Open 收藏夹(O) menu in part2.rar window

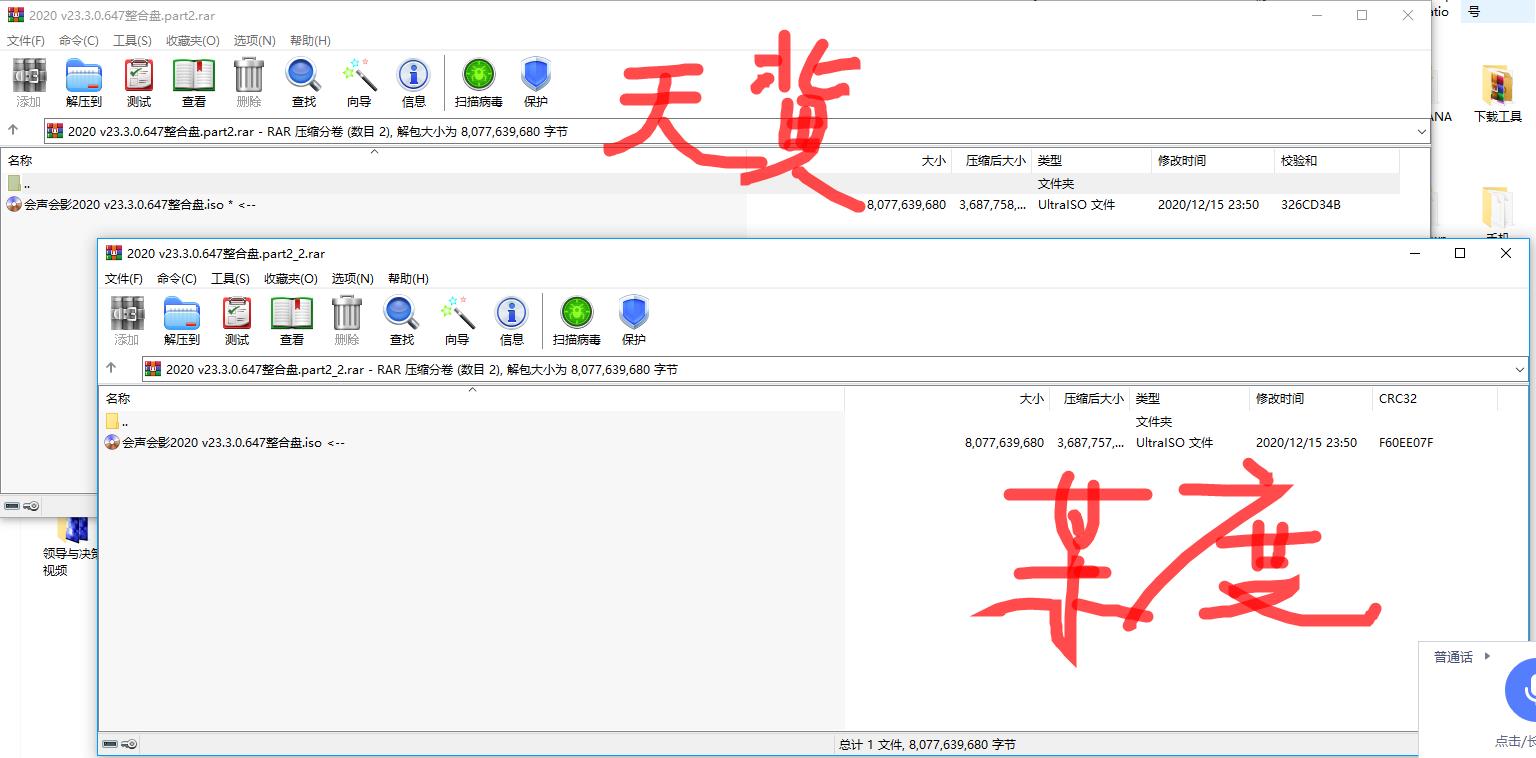click(x=192, y=40)
